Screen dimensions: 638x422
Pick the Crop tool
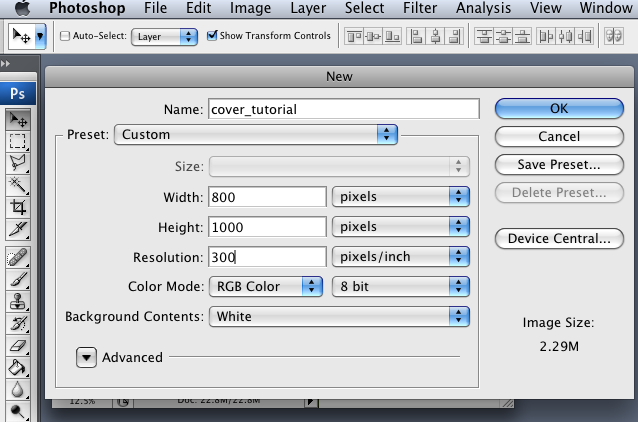(x=17, y=207)
